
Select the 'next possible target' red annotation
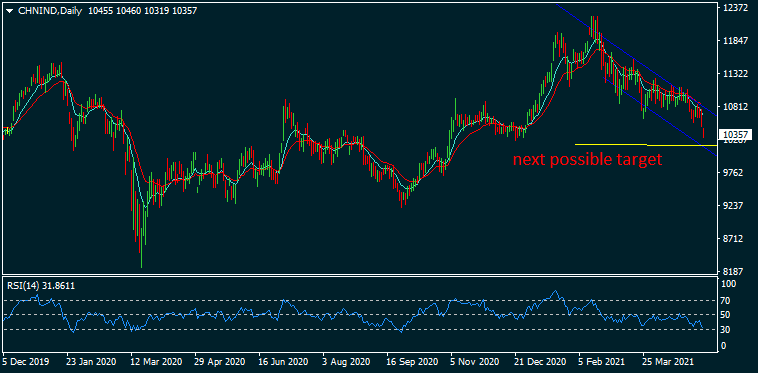587,160
